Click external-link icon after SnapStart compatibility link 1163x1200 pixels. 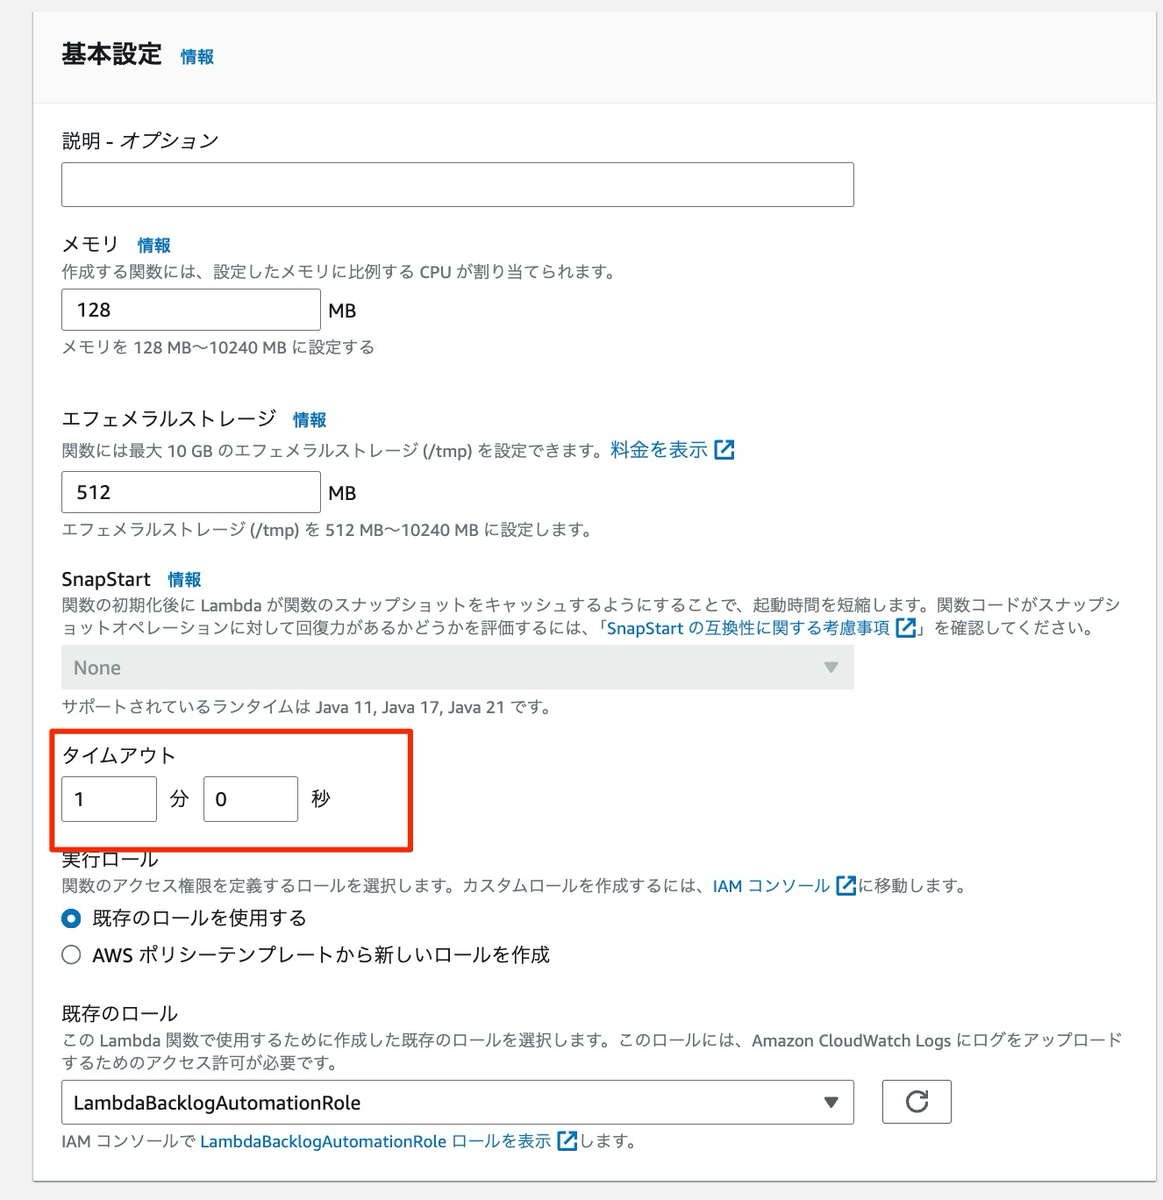[906, 628]
